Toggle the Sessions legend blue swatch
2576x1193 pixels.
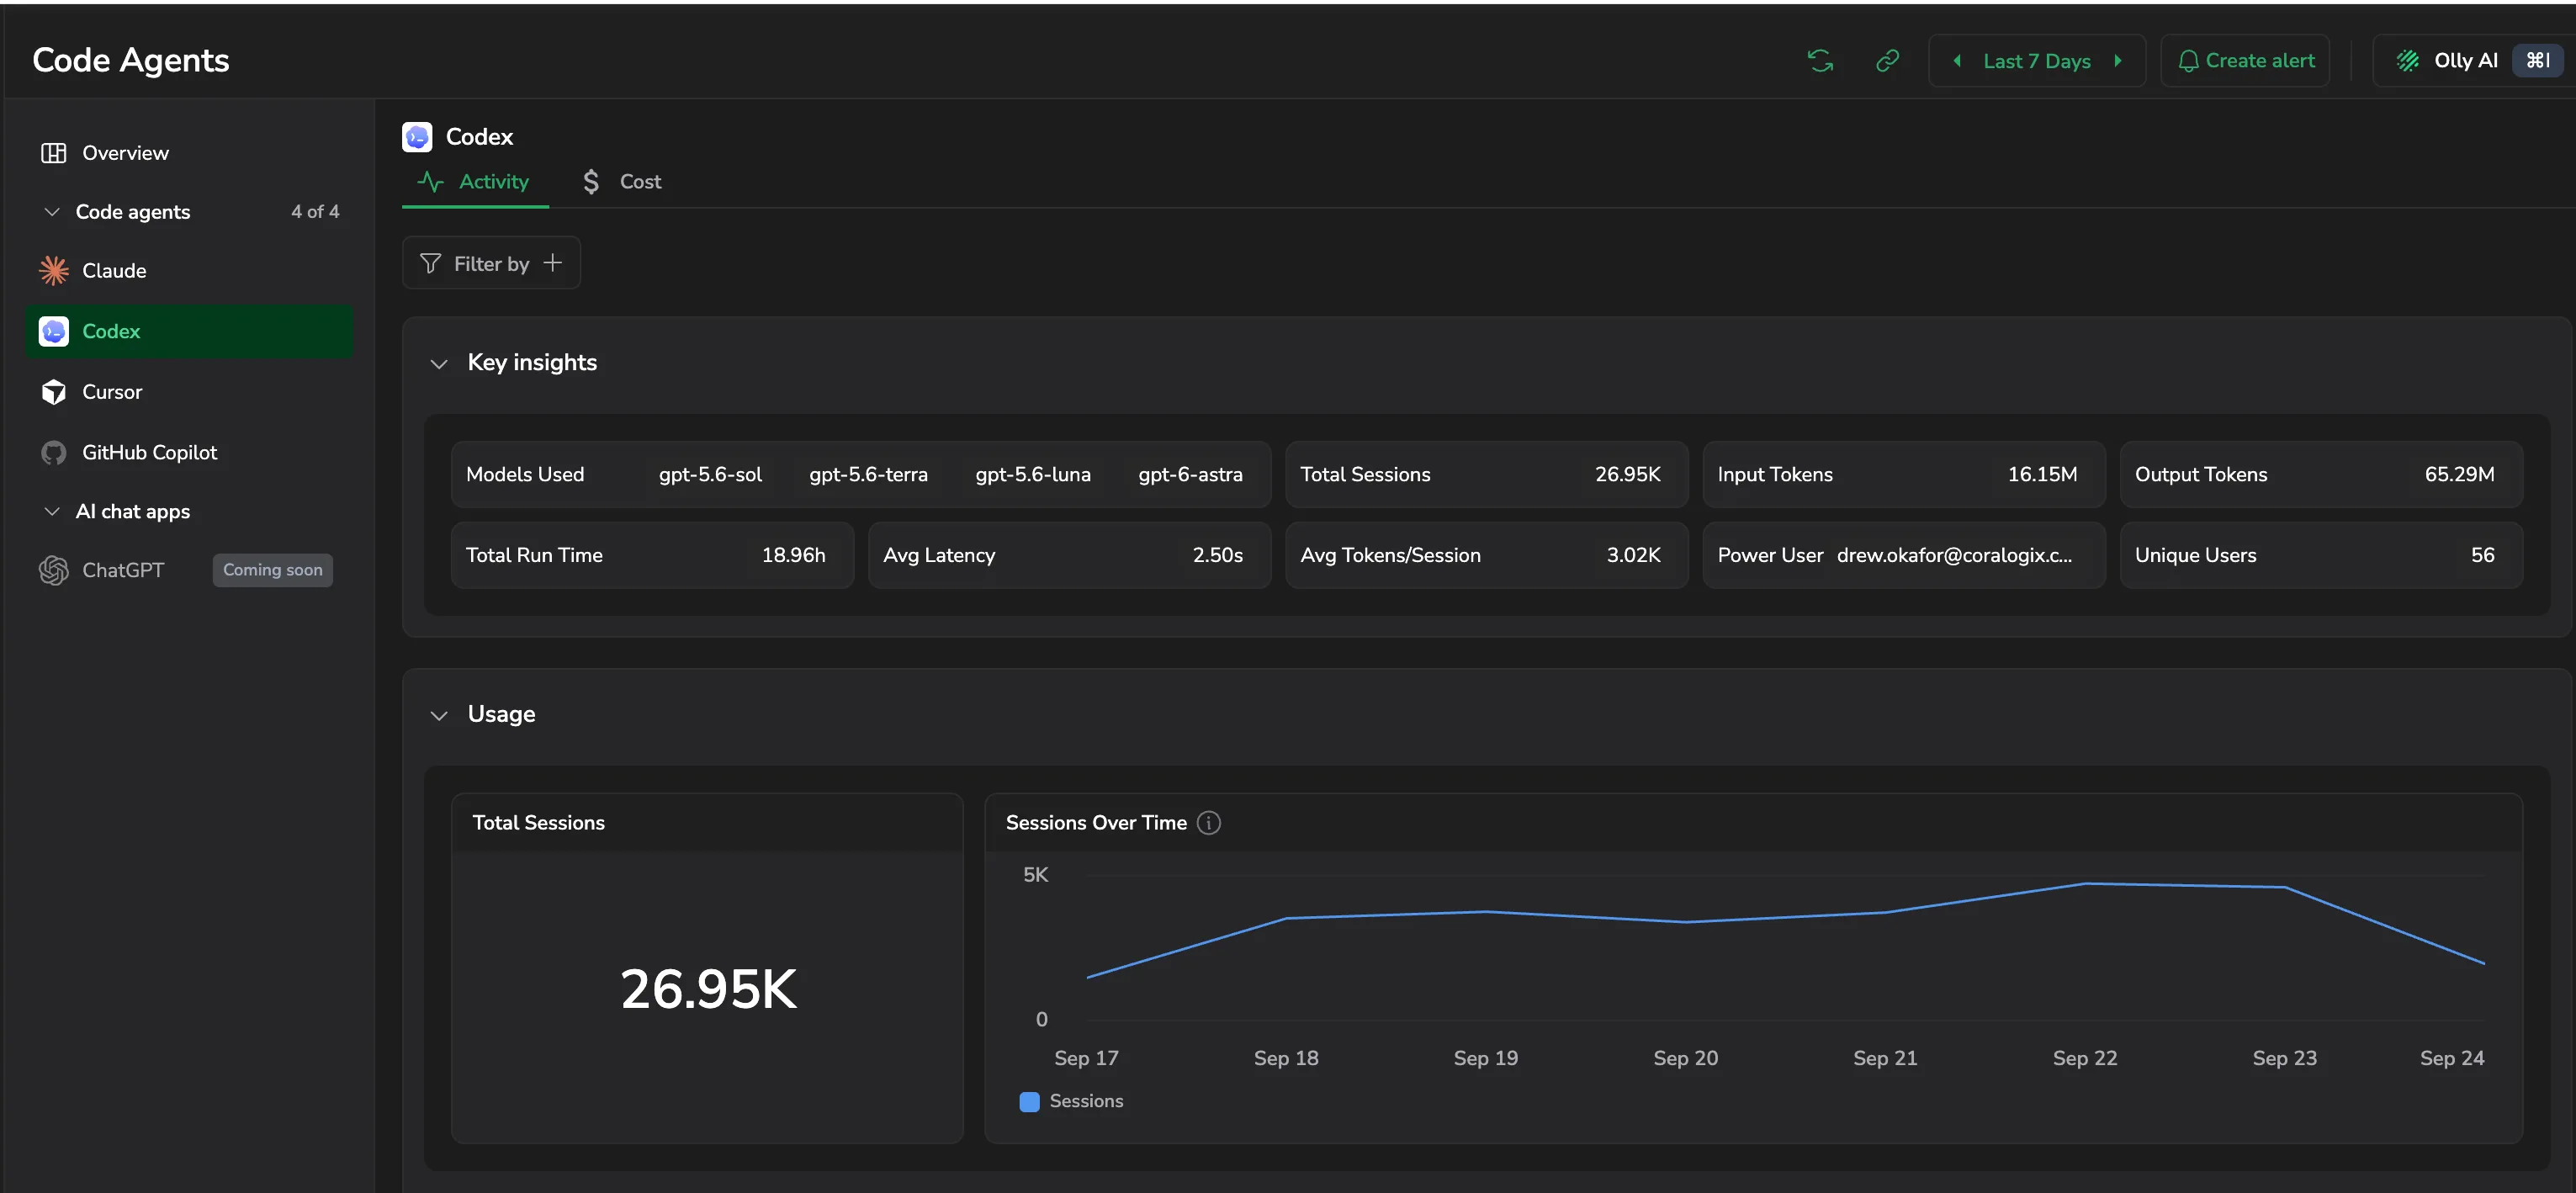click(1029, 1102)
